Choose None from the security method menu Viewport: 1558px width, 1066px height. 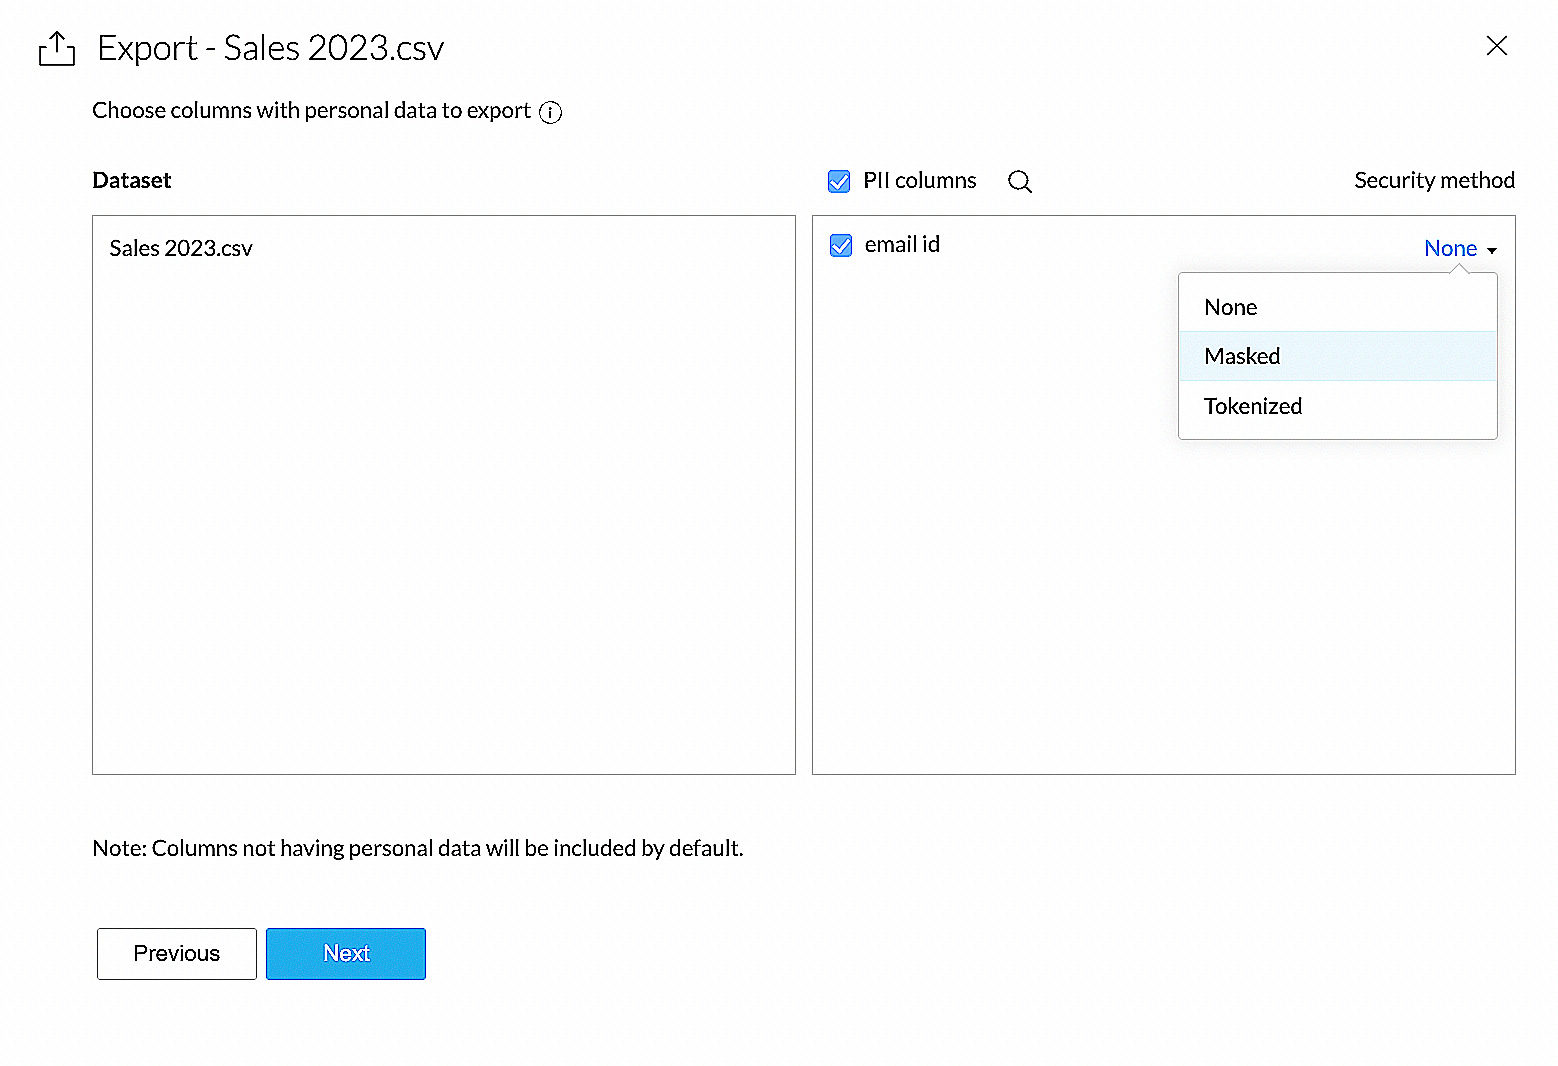click(1231, 307)
